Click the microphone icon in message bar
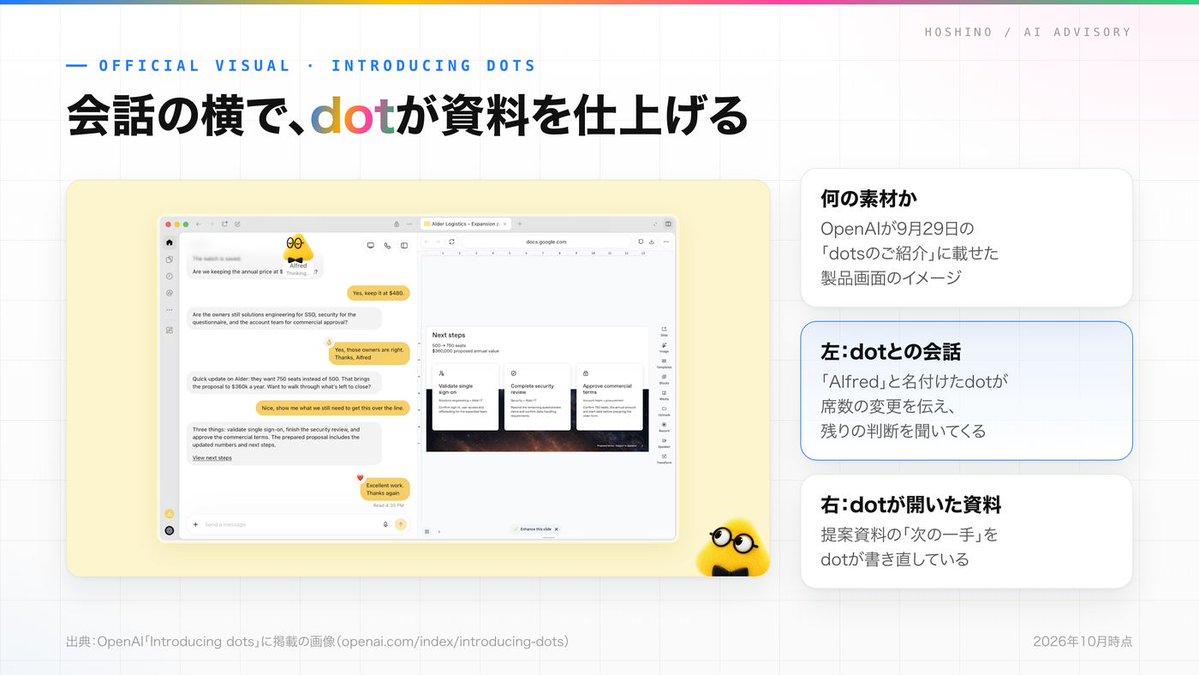 click(385, 524)
